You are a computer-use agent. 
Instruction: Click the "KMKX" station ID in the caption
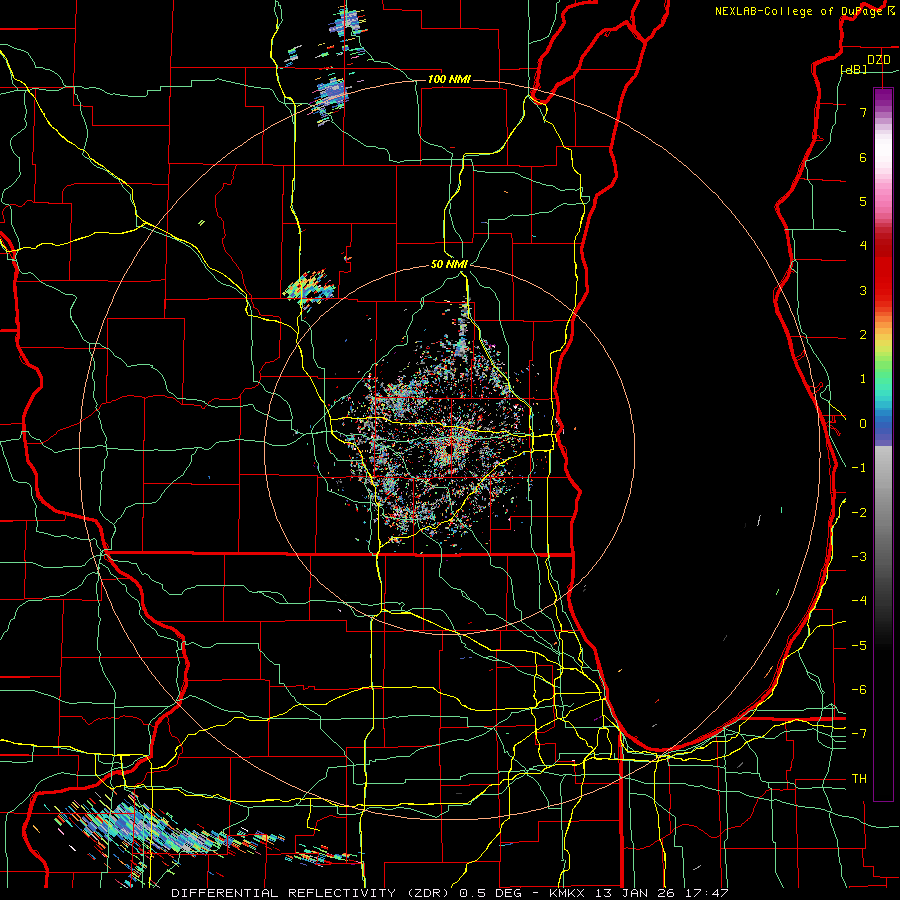[x=567, y=893]
